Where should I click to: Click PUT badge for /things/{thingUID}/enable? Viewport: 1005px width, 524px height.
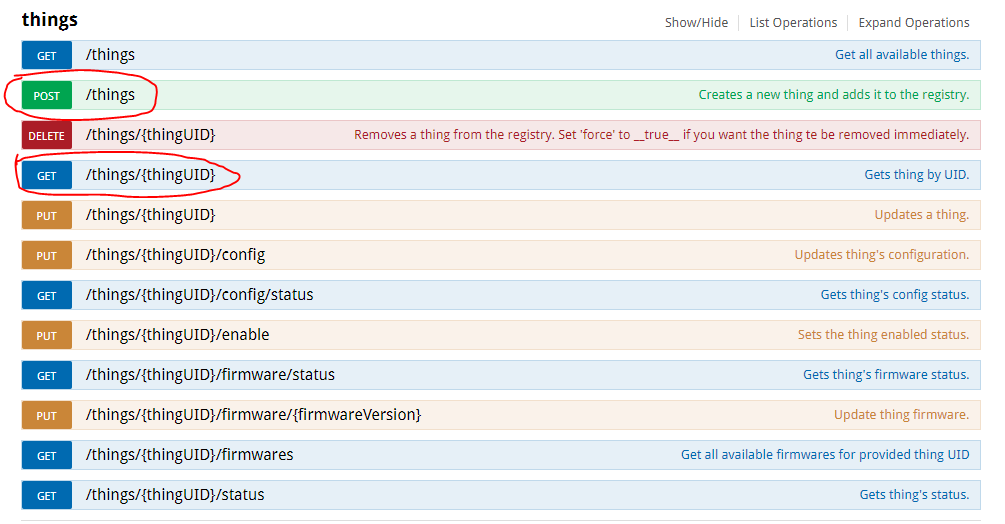[x=47, y=336]
